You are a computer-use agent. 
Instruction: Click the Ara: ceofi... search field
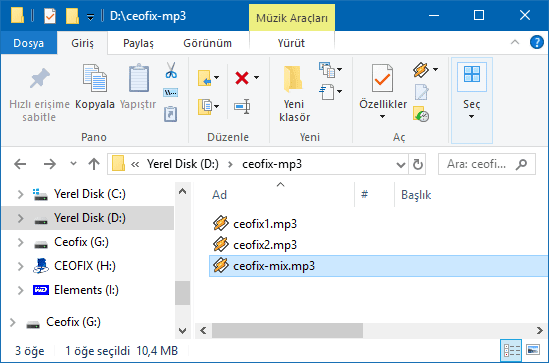pyautogui.click(x=487, y=164)
